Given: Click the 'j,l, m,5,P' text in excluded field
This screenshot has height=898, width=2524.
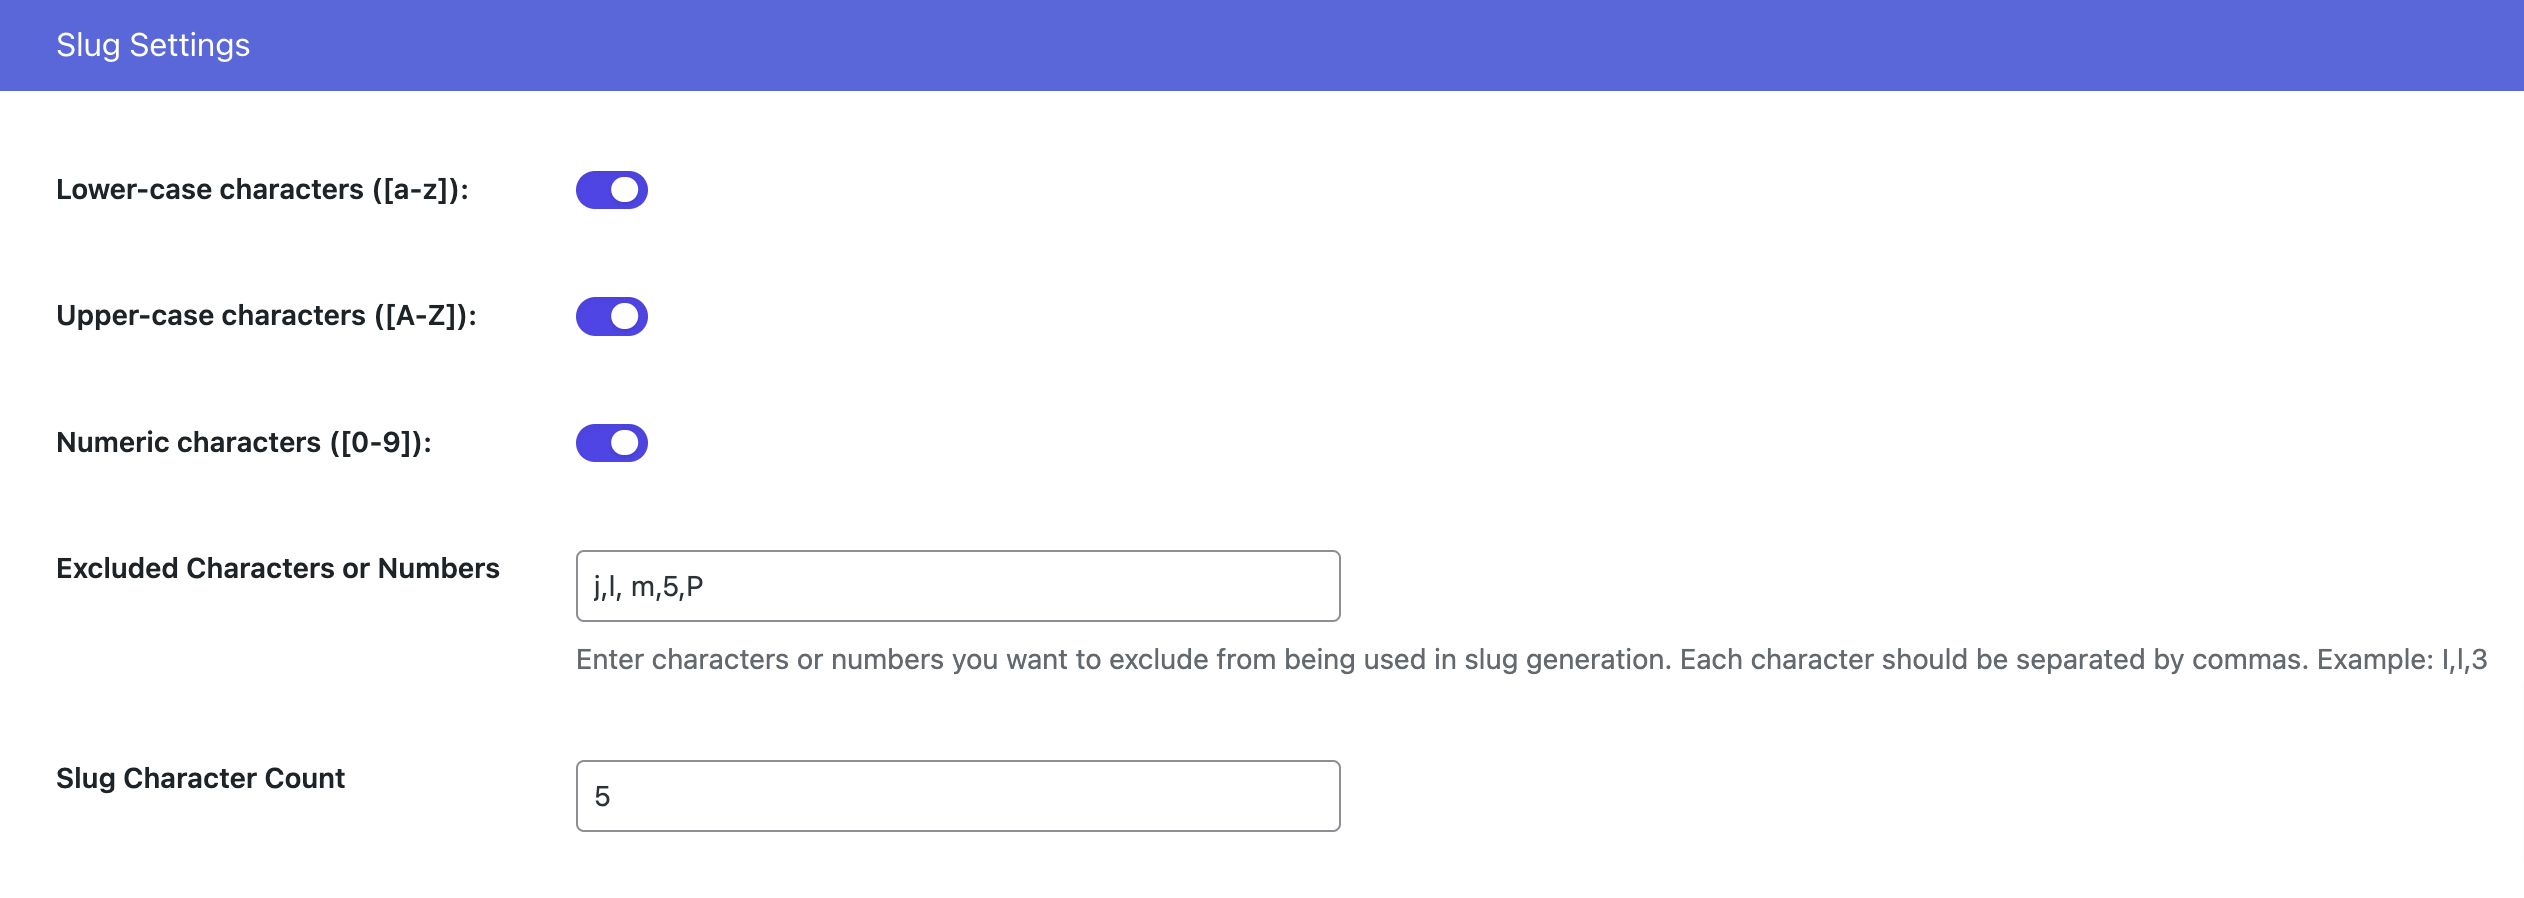Looking at the screenshot, I should point(648,587).
